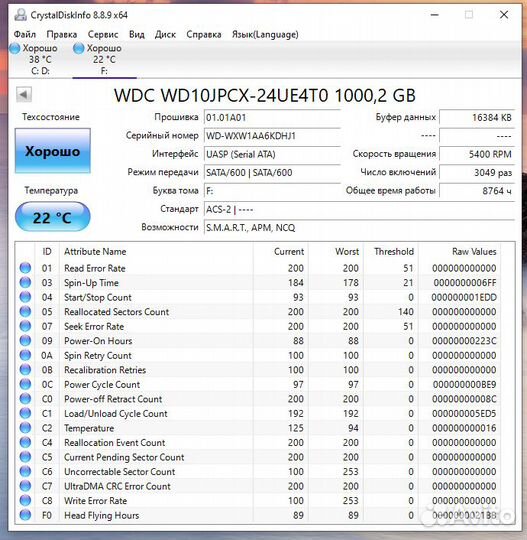Viewport: 527px width, 540px height.
Task: Click the 22 °C temperature button
Action: coord(53,217)
